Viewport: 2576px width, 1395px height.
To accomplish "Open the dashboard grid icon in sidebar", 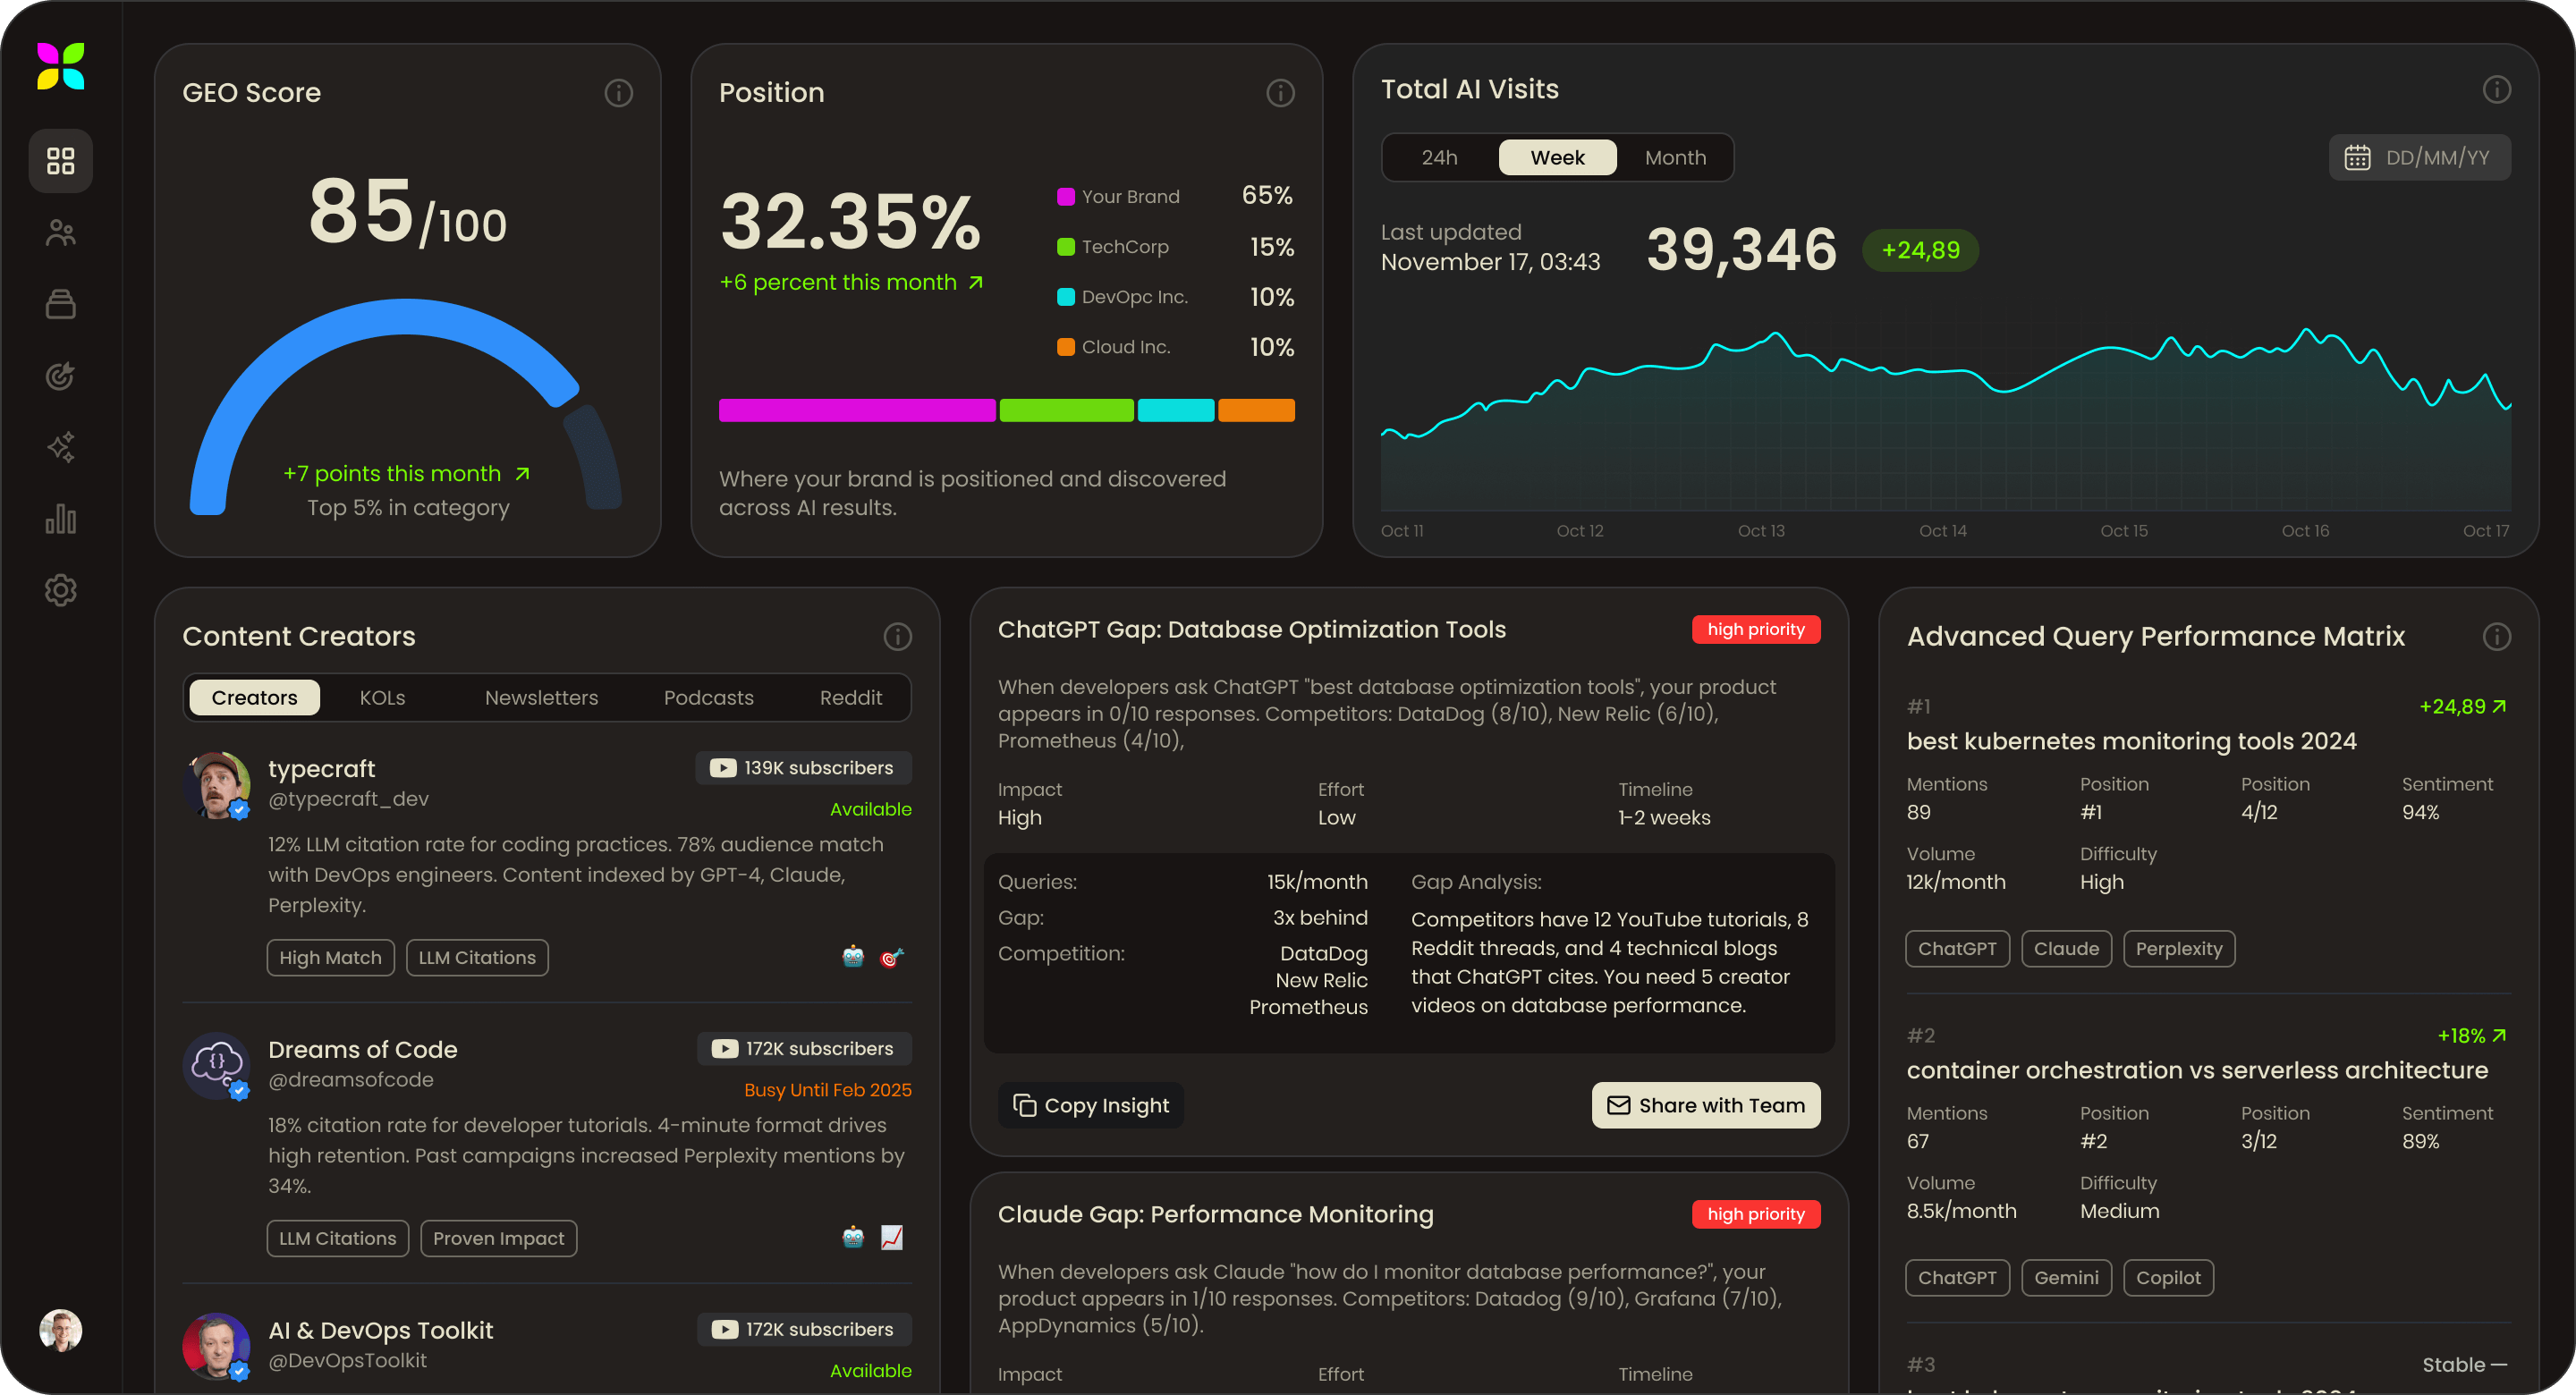I will pos(61,161).
